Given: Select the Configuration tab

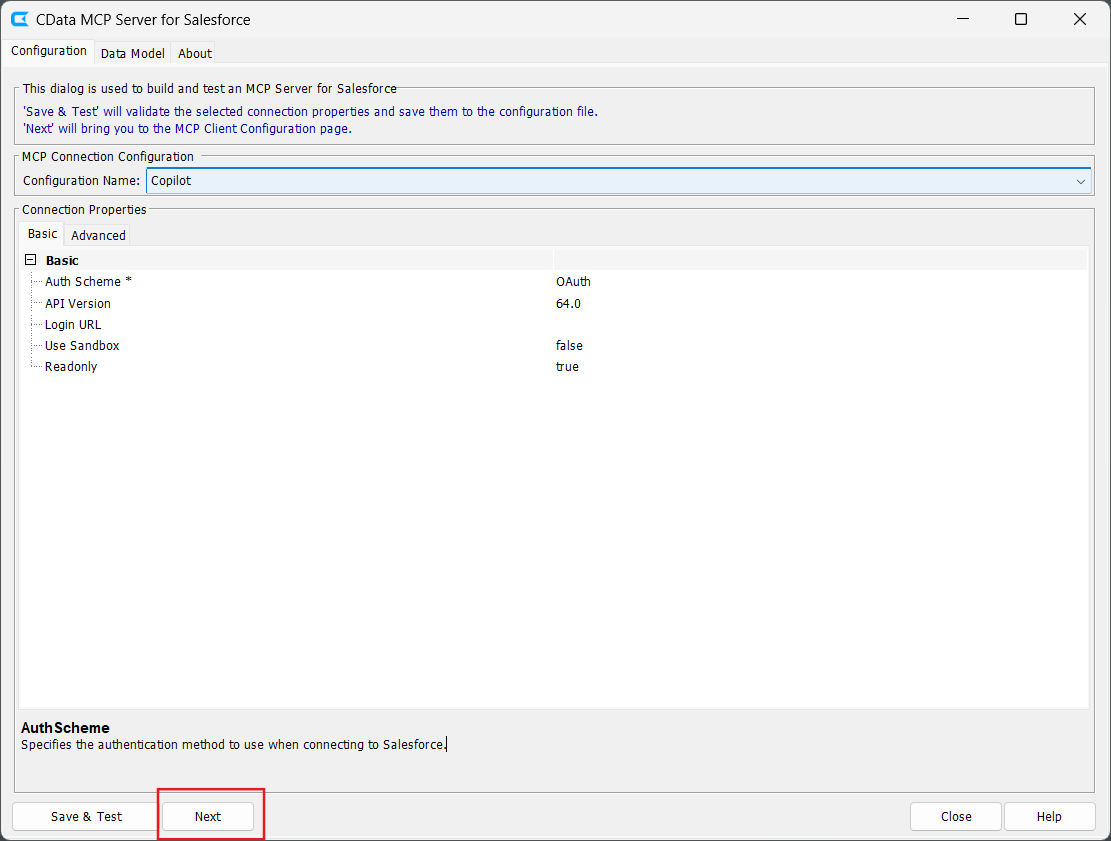Looking at the screenshot, I should coord(49,51).
